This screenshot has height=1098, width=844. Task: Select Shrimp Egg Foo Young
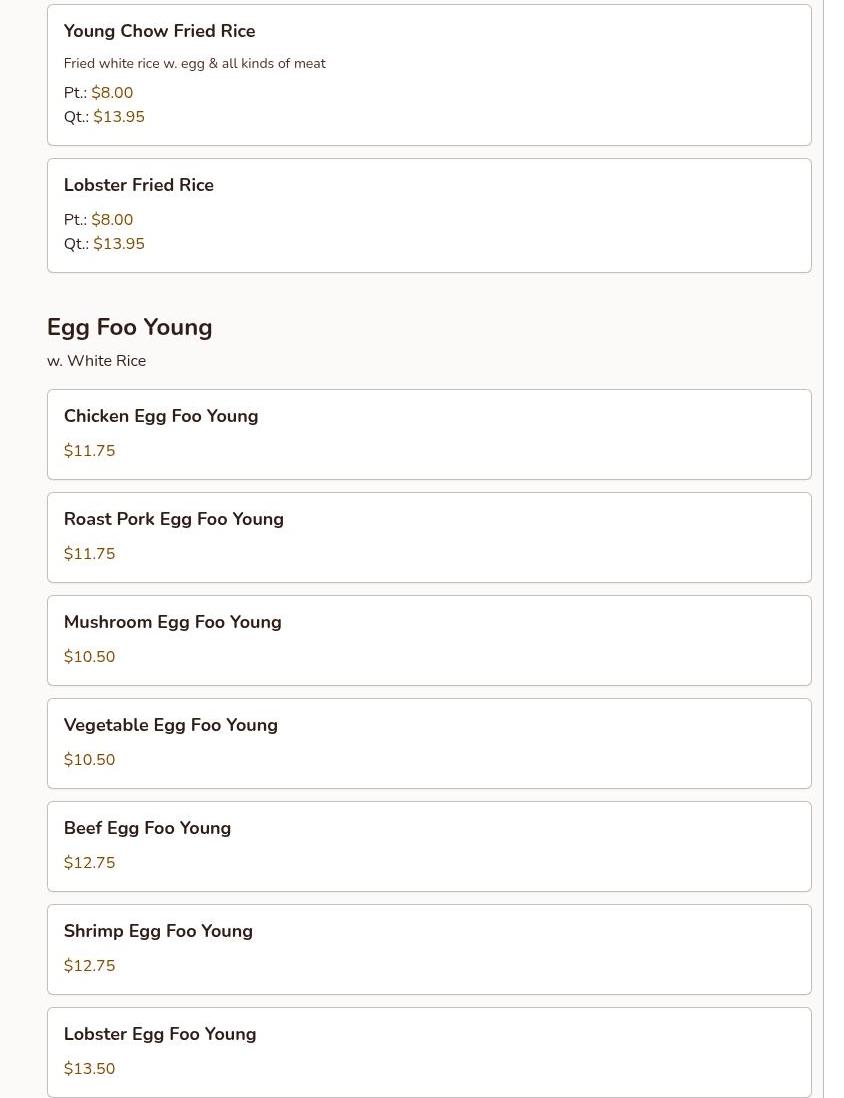pos(158,931)
